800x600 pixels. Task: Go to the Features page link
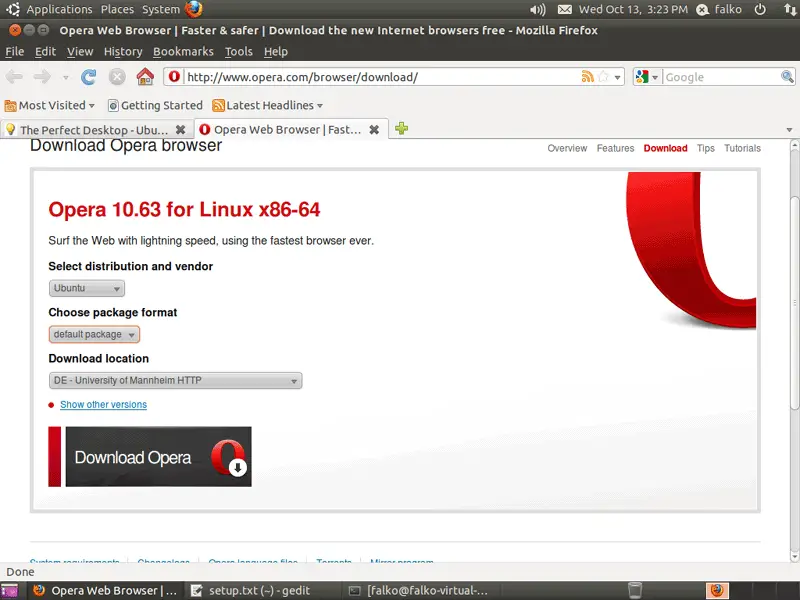coord(615,148)
